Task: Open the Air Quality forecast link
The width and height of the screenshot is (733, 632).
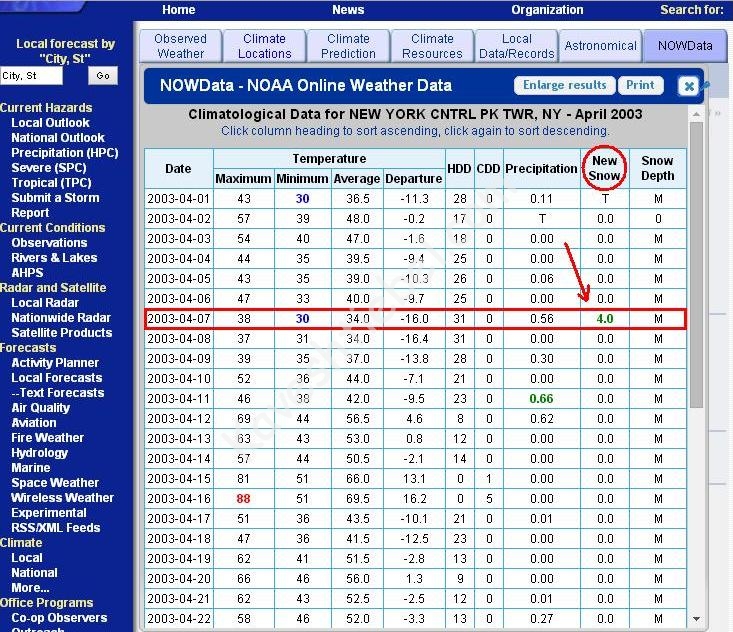Action: click(40, 408)
